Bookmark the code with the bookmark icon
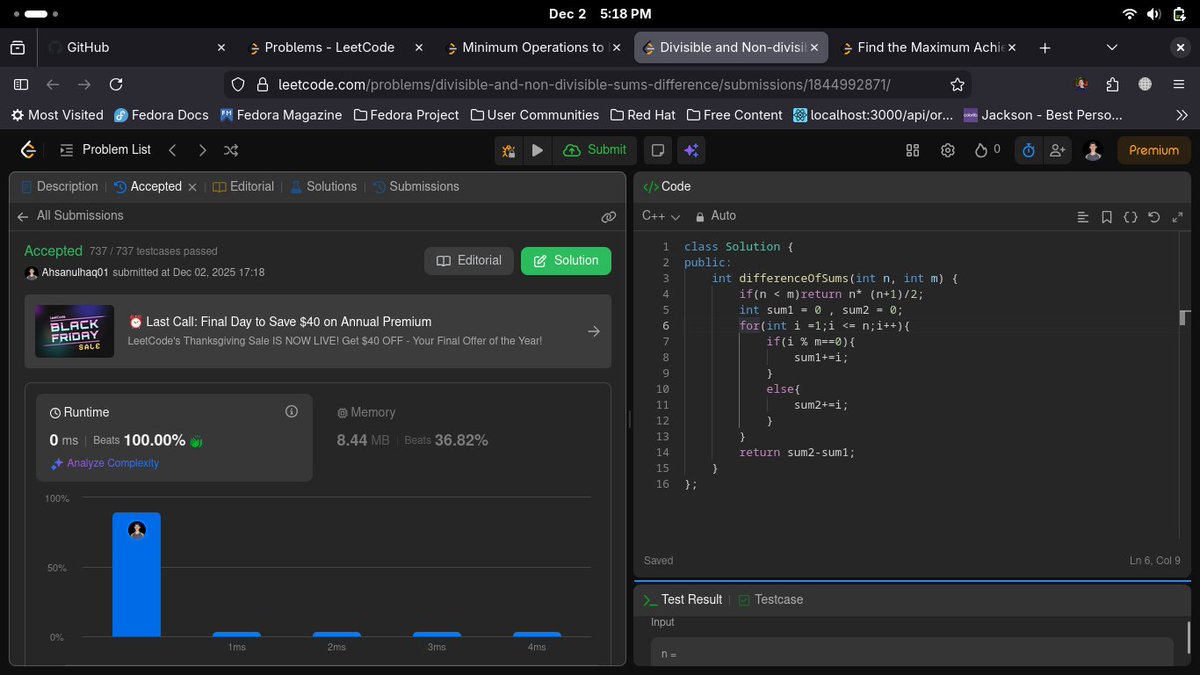 click(1107, 217)
